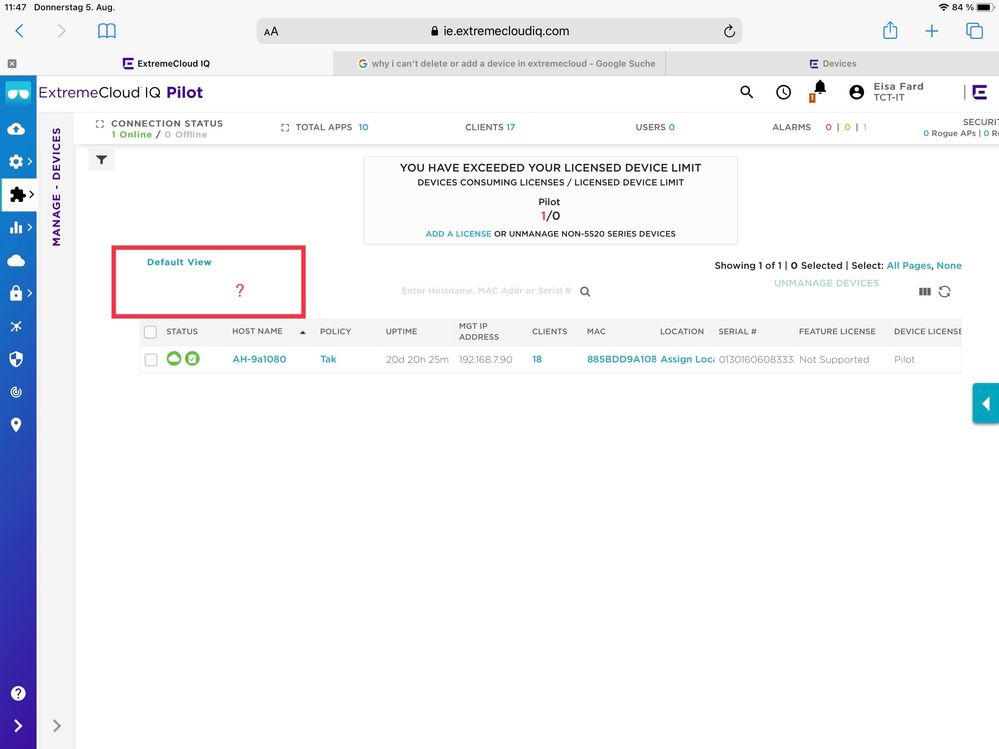Select All Pages
Image resolution: width=999 pixels, height=749 pixels.
tap(909, 266)
